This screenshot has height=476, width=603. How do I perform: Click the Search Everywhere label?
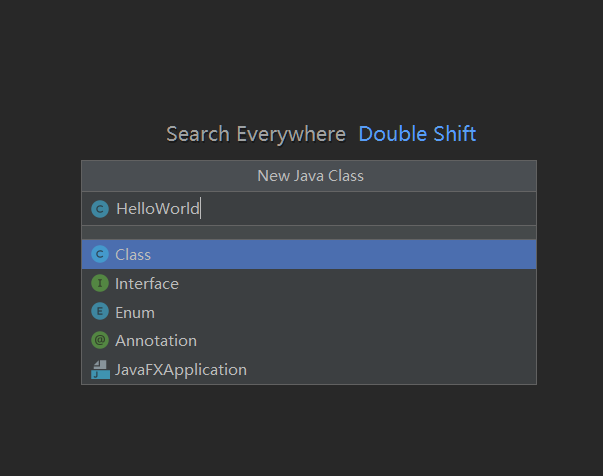tap(256, 134)
